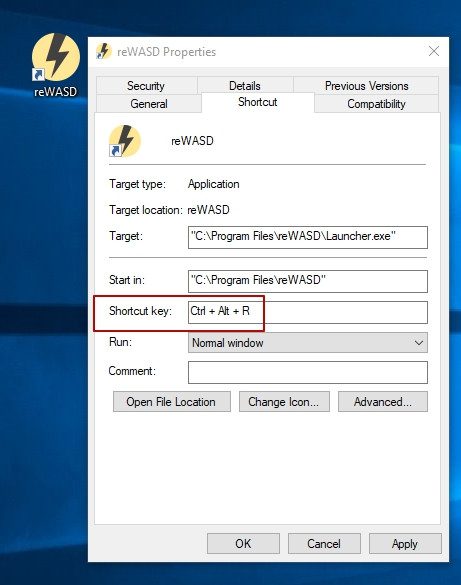
Task: Go to the Previous Versions tab
Action: coord(366,86)
